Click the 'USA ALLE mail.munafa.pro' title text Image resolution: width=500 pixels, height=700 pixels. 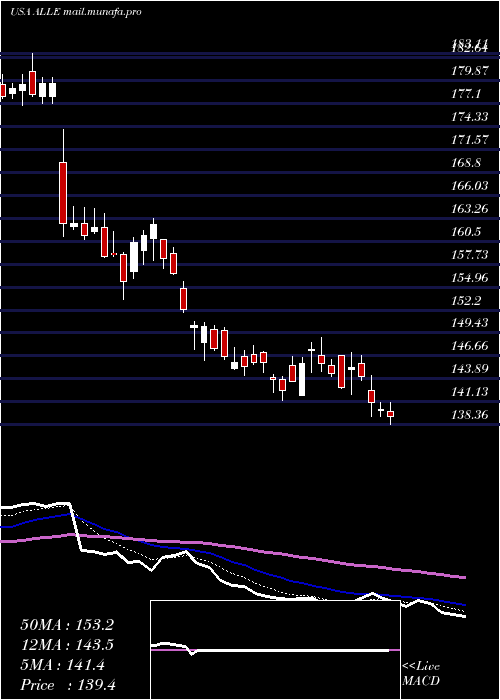[x=75, y=12]
